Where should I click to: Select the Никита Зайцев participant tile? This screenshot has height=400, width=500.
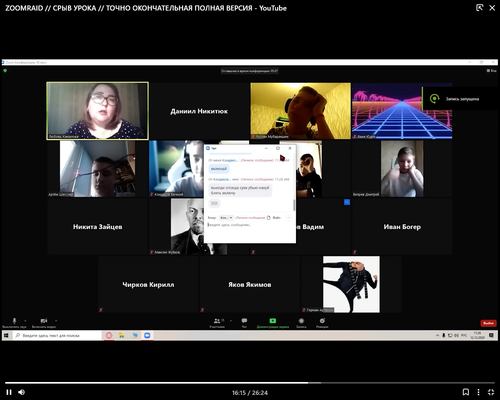pyautogui.click(x=98, y=227)
